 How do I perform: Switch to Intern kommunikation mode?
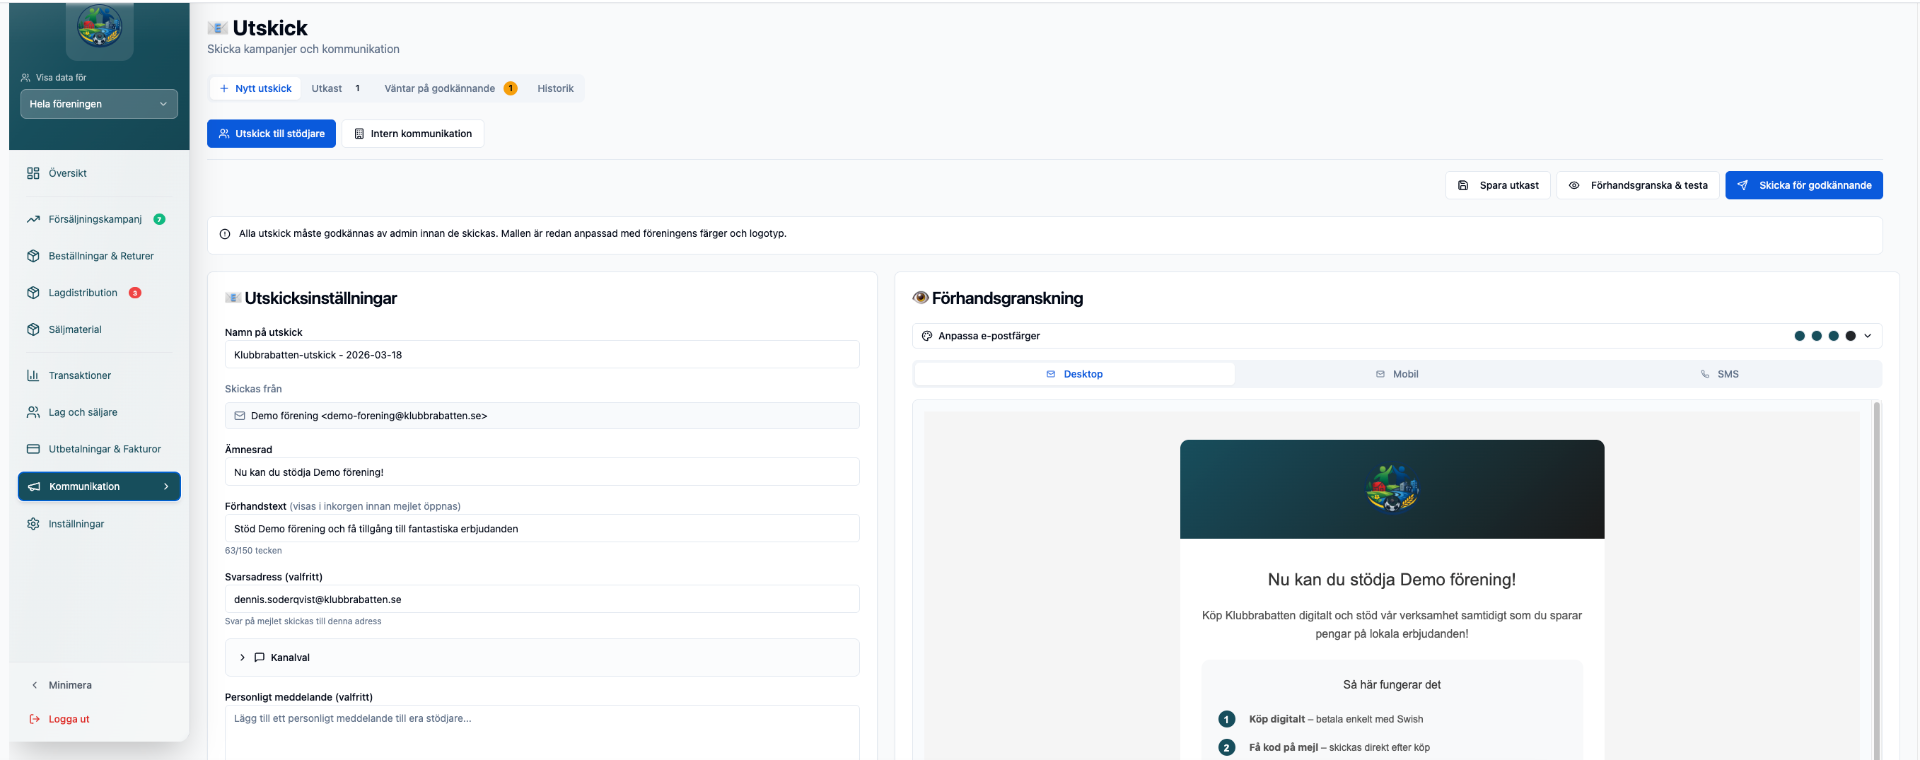click(412, 134)
